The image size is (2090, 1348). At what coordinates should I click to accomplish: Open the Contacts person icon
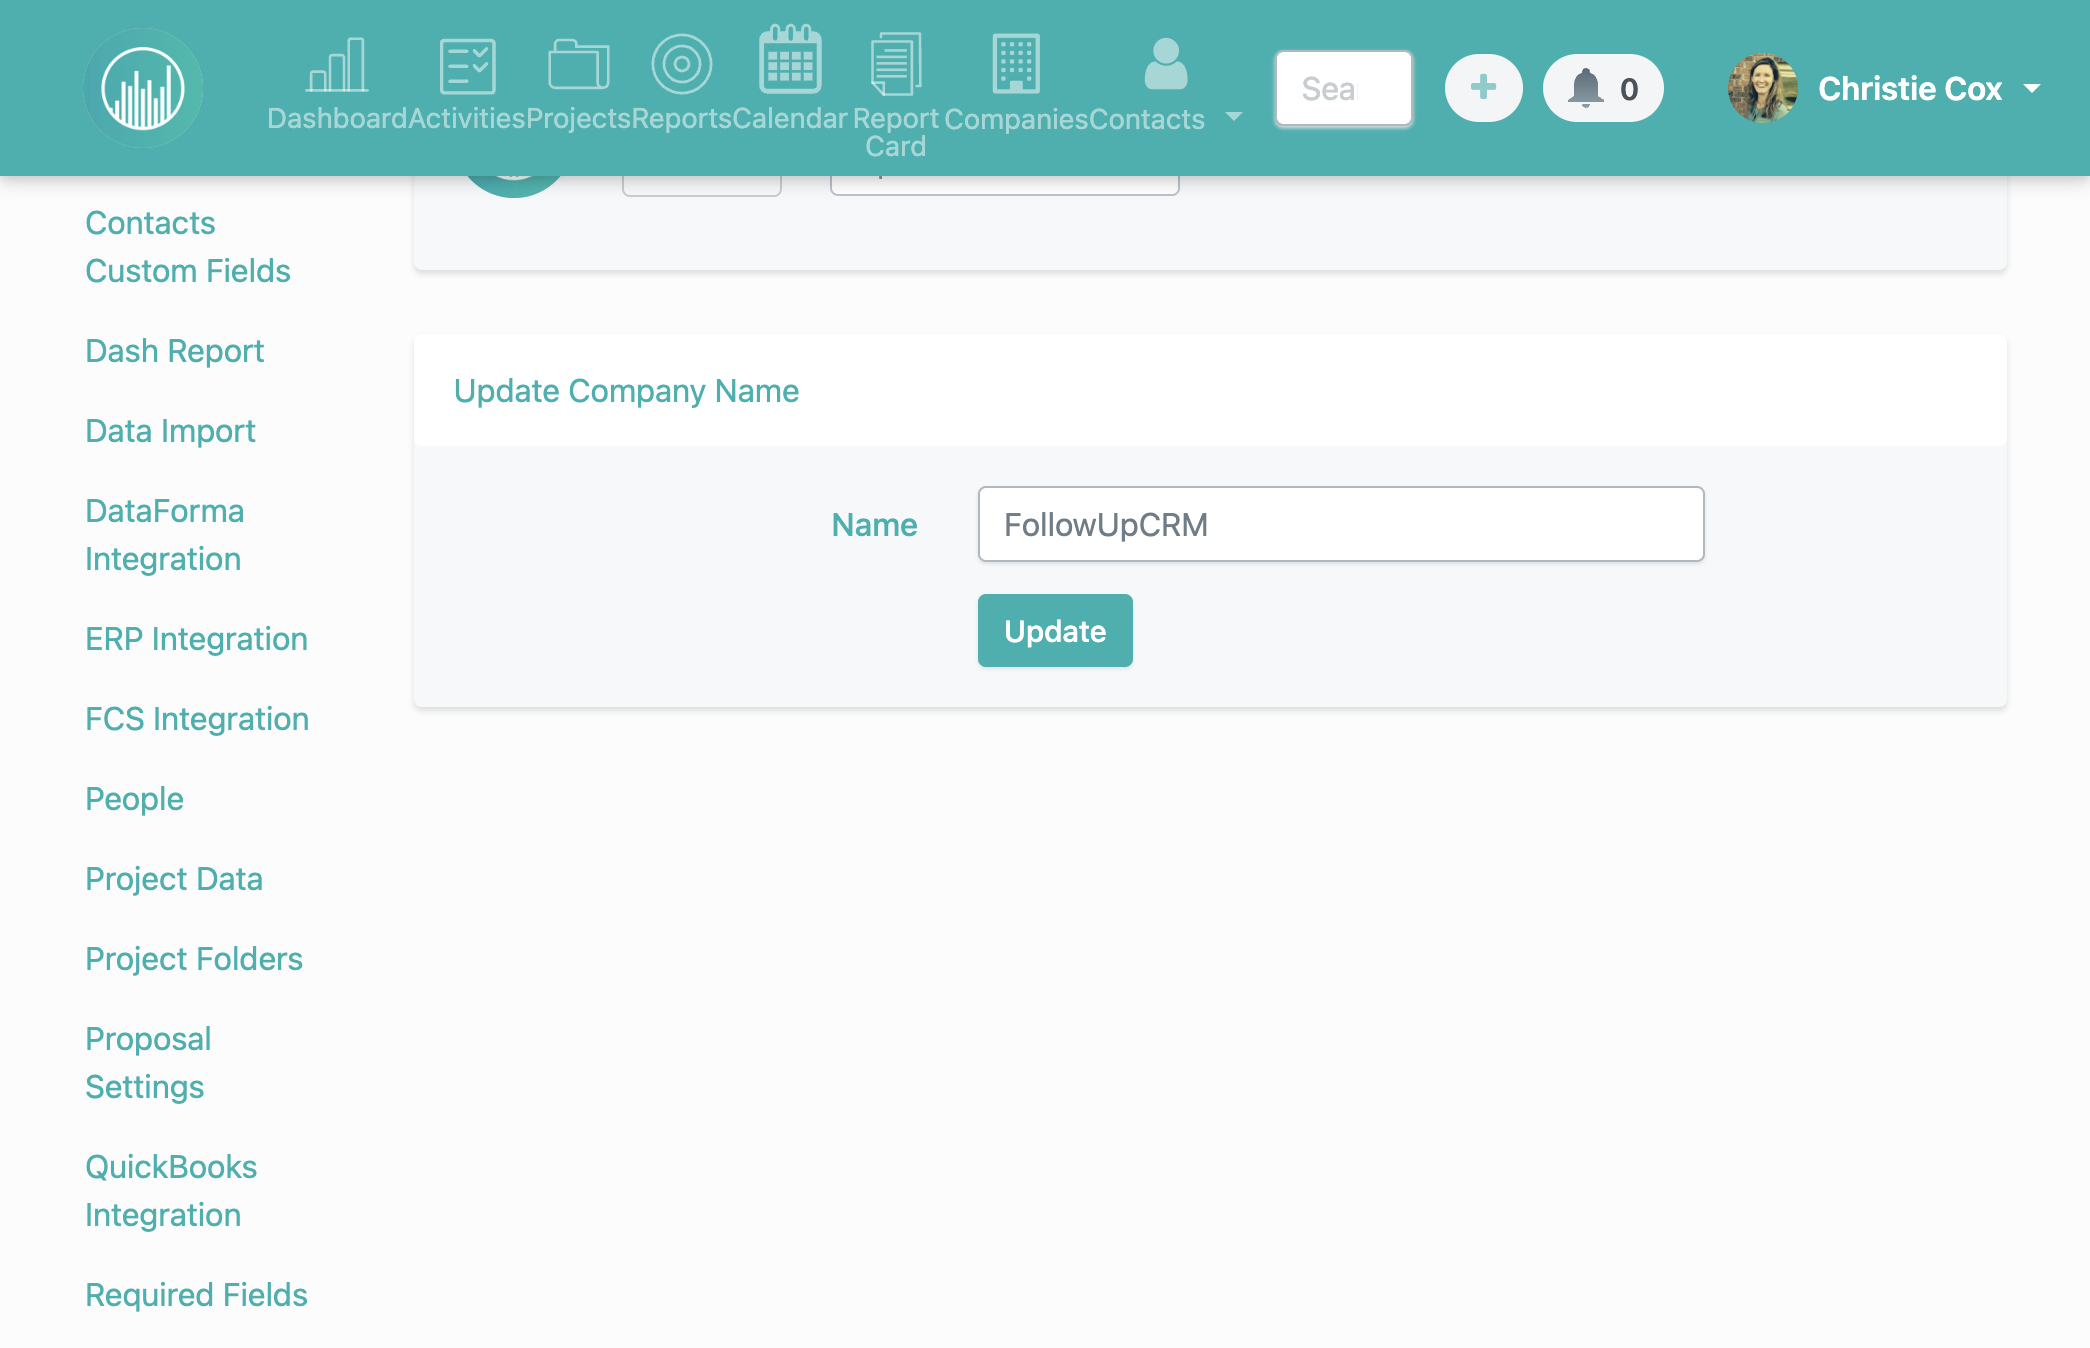[1165, 64]
